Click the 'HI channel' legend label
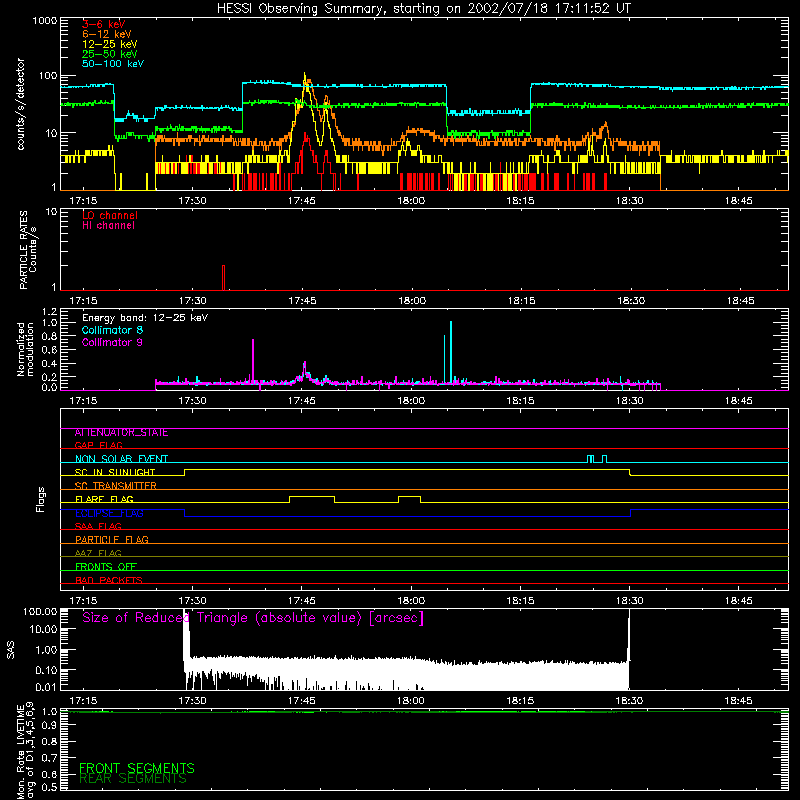 [x=108, y=225]
